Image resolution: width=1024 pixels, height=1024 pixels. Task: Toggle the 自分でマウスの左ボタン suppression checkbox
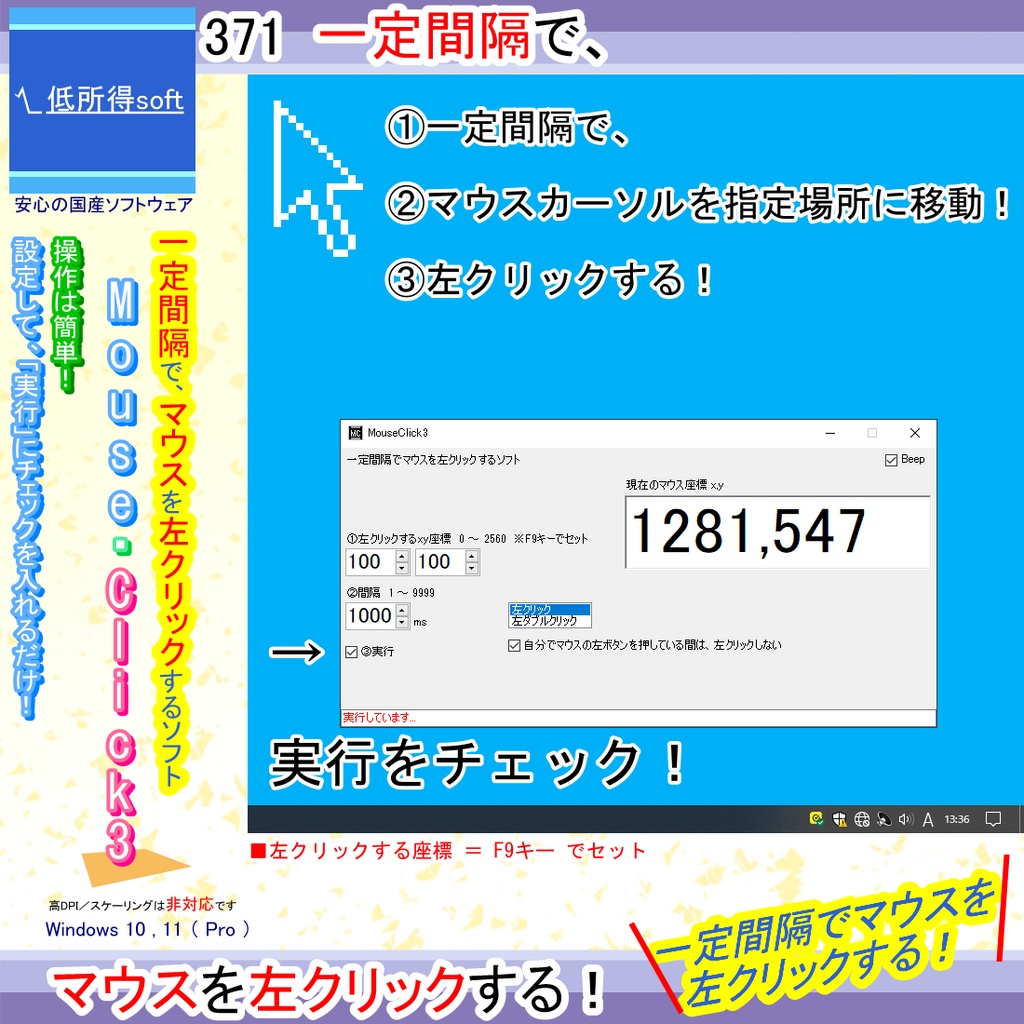tap(513, 646)
